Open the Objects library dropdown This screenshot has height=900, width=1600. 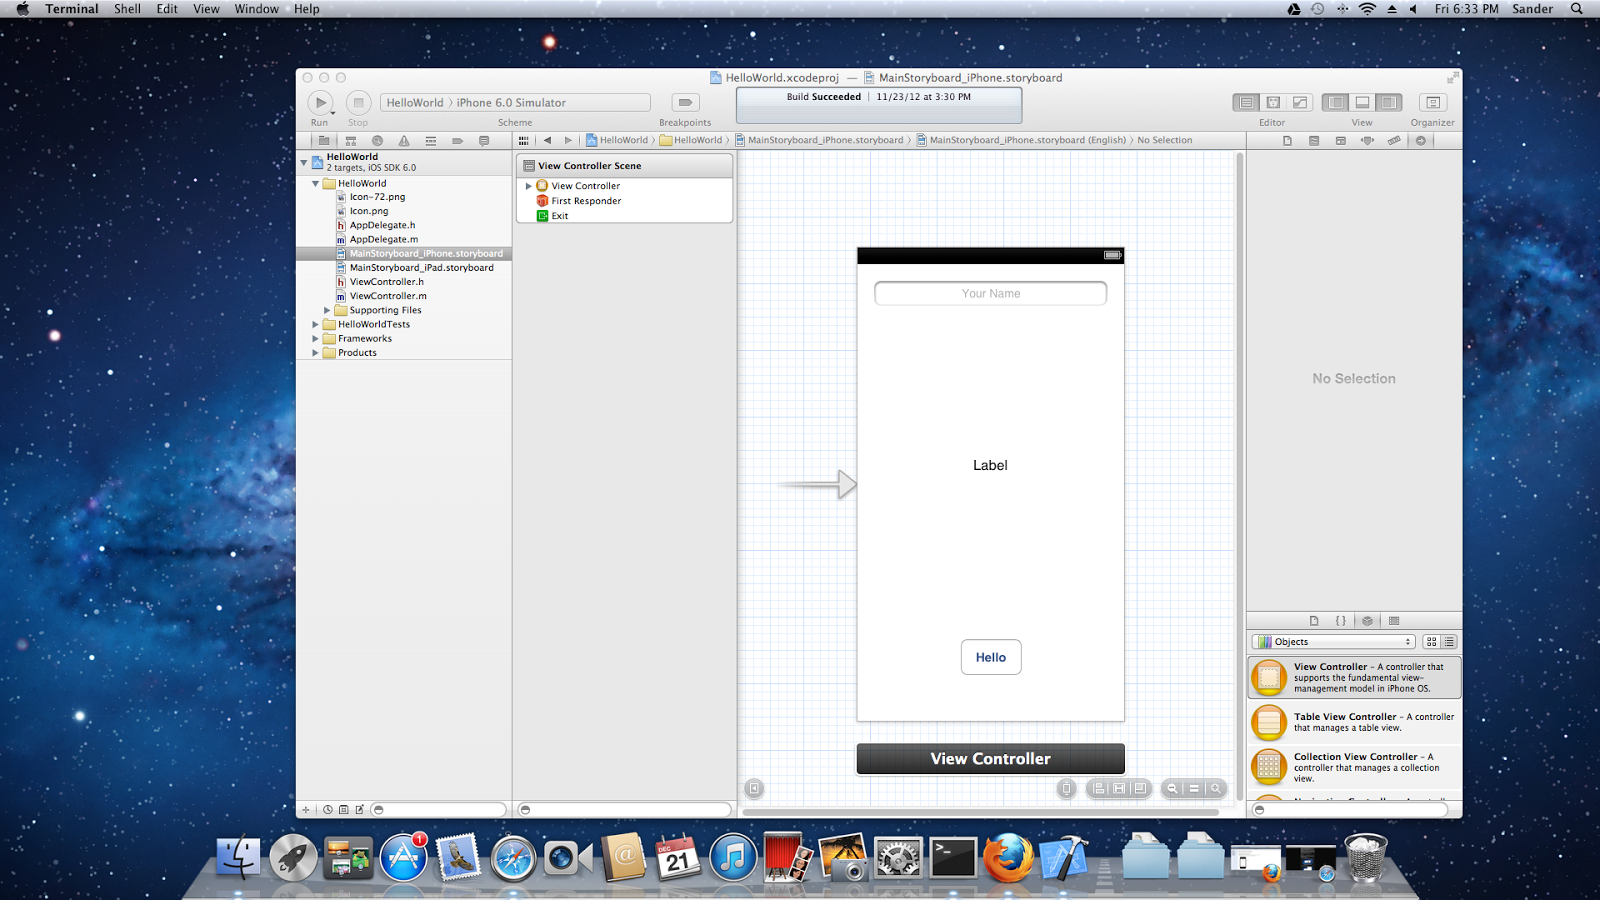pos(1334,642)
